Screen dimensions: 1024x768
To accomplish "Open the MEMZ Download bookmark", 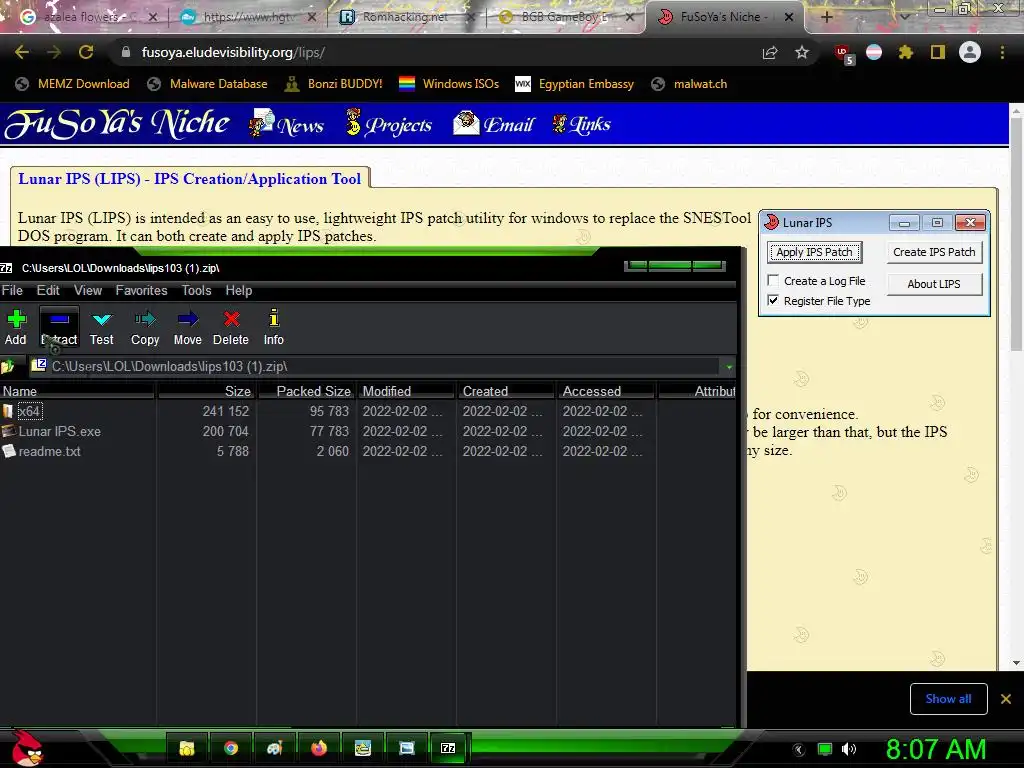I will [x=72, y=84].
